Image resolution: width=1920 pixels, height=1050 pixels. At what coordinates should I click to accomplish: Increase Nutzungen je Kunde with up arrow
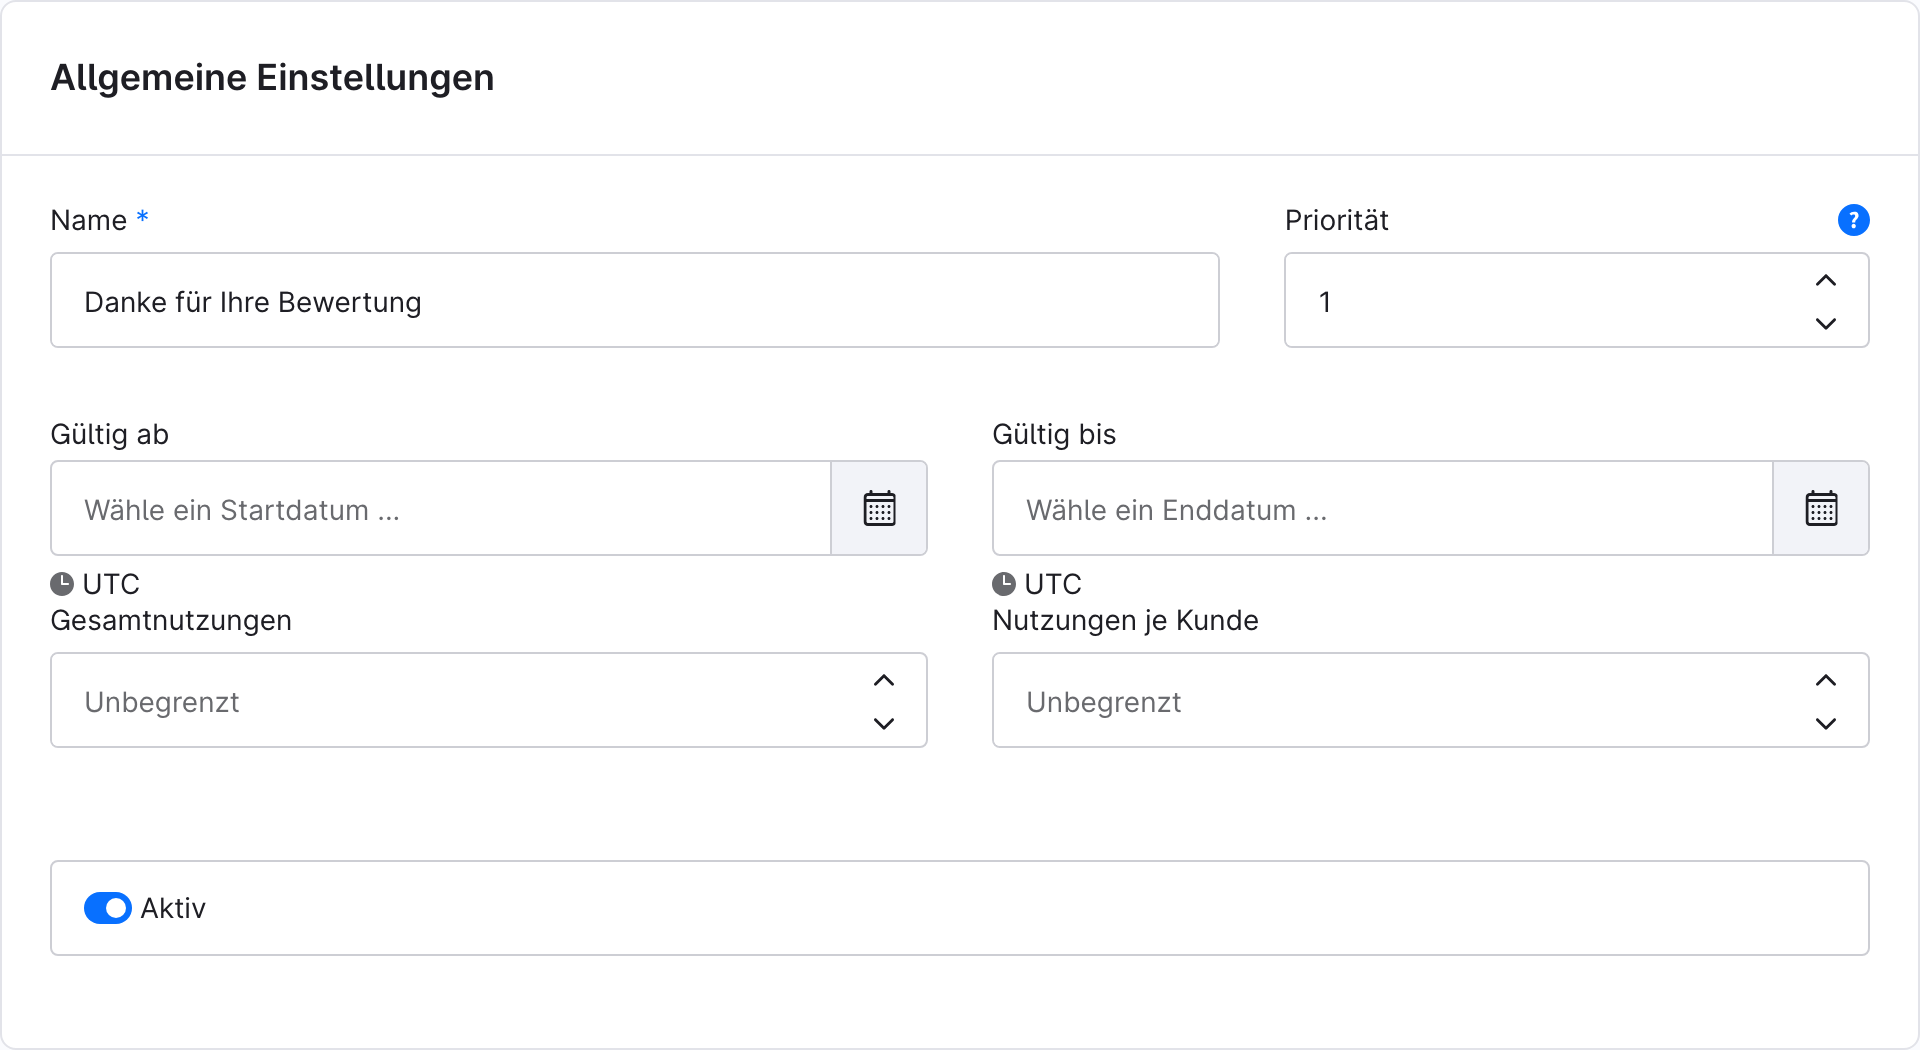(x=1826, y=681)
